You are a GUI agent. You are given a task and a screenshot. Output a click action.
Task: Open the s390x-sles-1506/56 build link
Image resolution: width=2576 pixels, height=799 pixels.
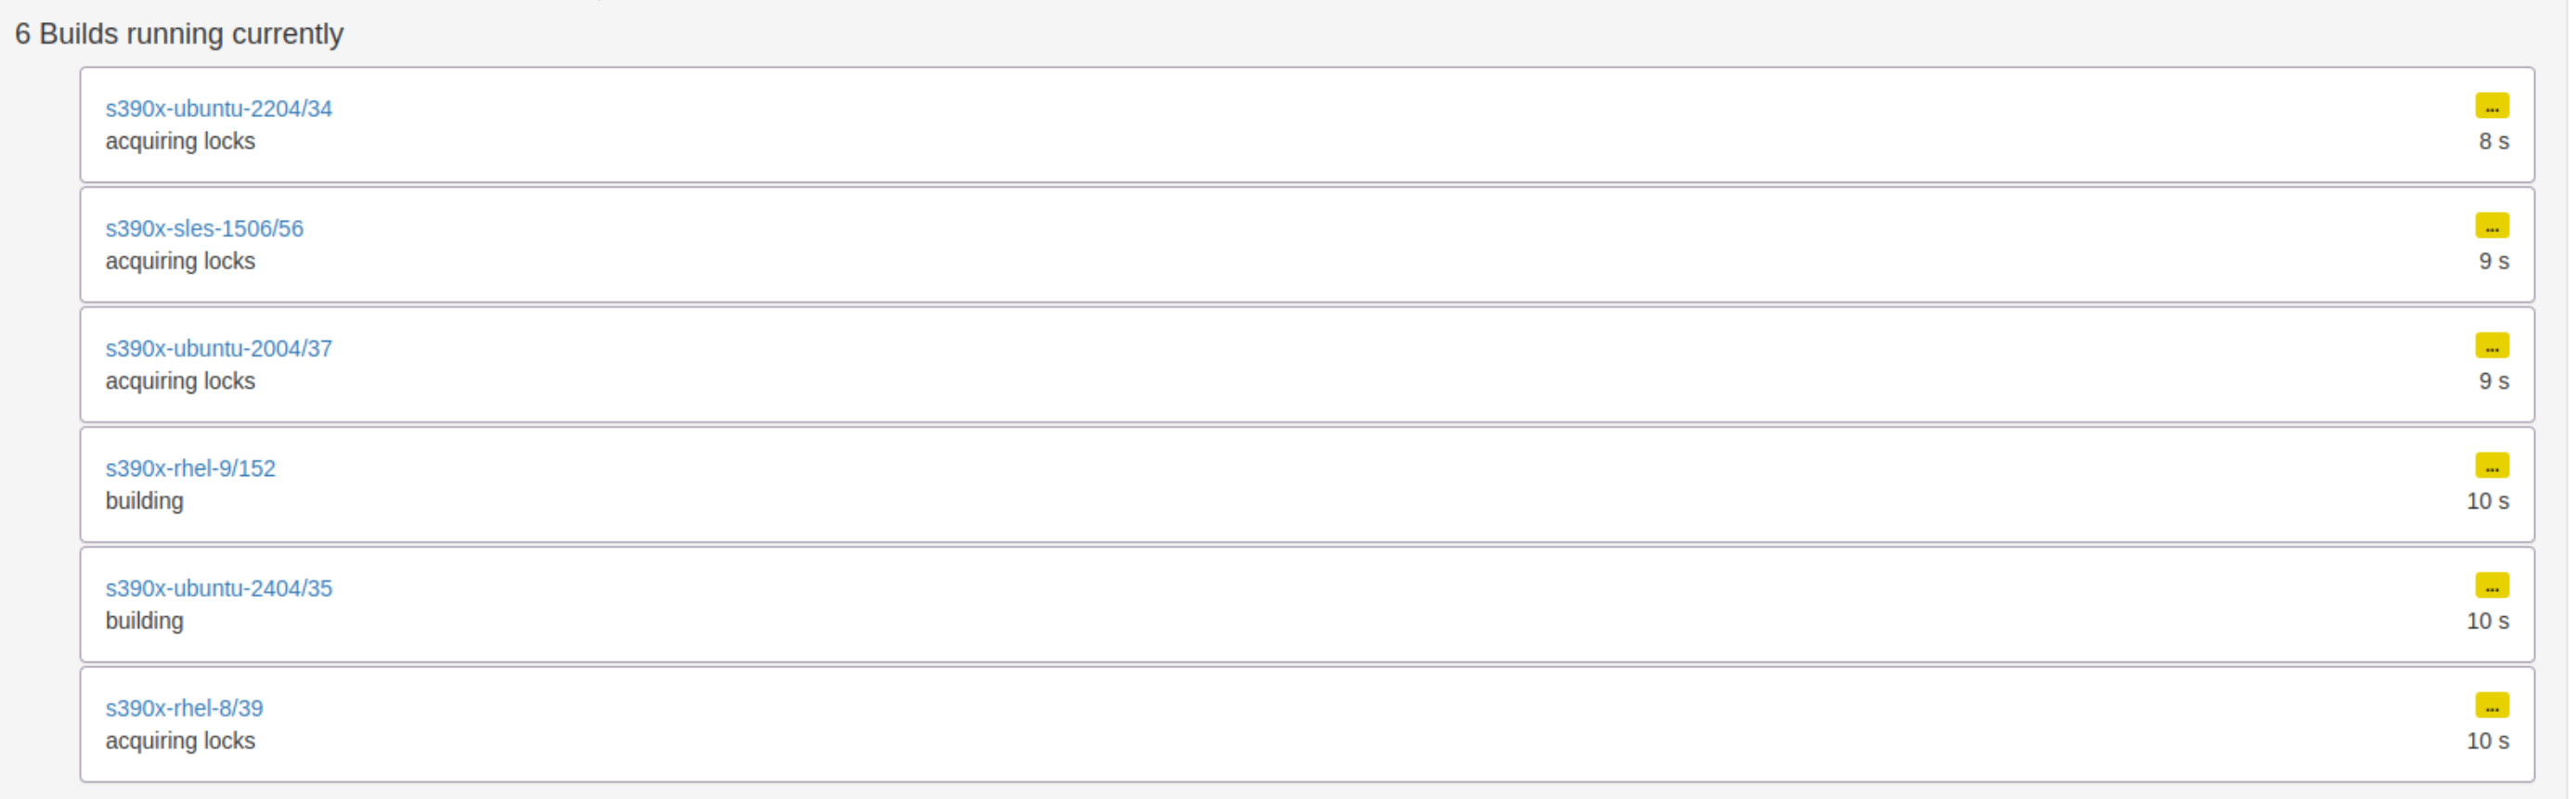[x=204, y=228]
